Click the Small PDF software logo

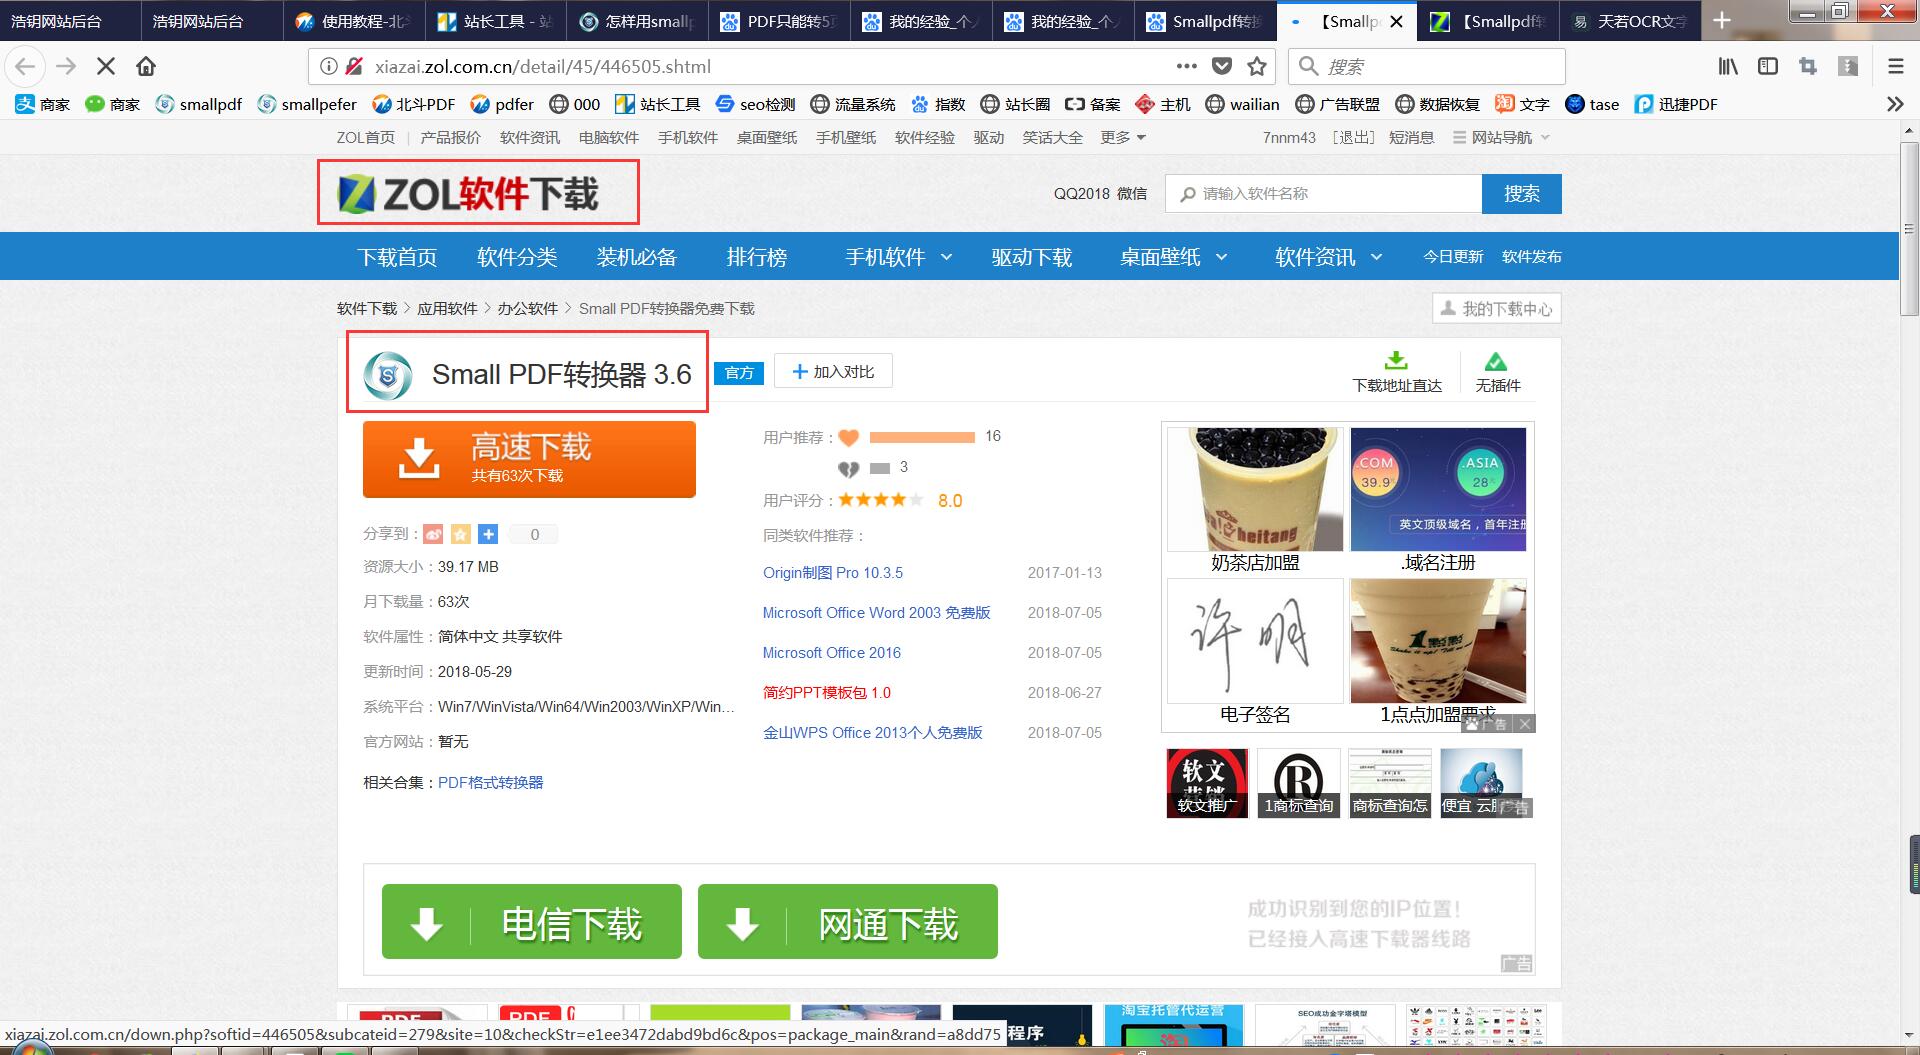point(388,375)
